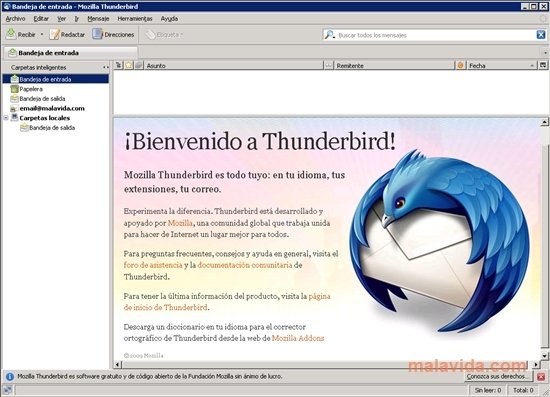Click the Sin leer: 0 status text
Image resolution: width=550 pixels, height=397 pixels.
488,390
